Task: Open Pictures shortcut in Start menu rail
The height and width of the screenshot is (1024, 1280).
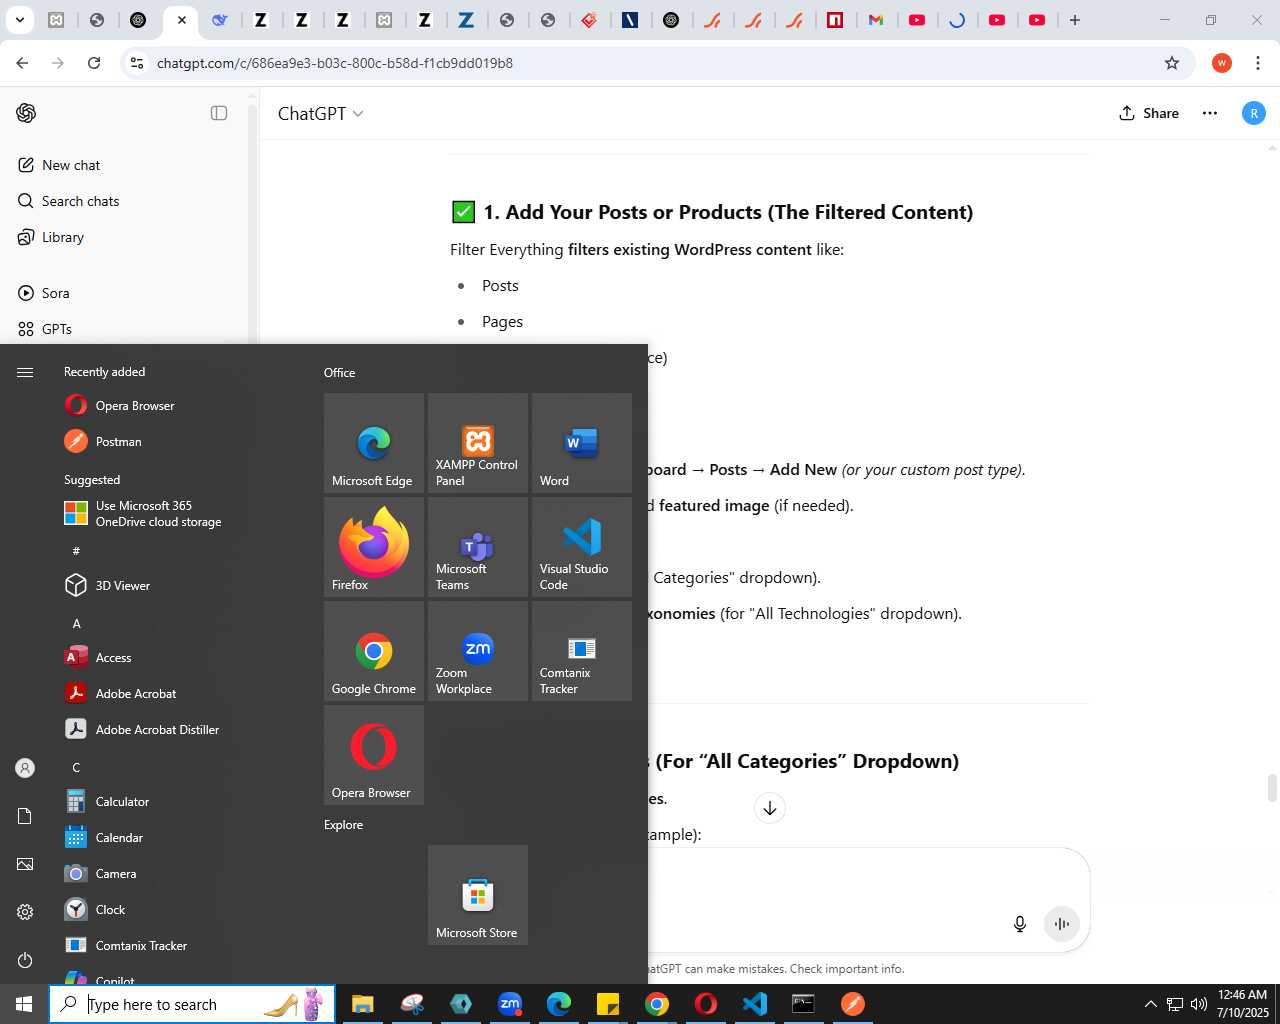Action: point(25,864)
